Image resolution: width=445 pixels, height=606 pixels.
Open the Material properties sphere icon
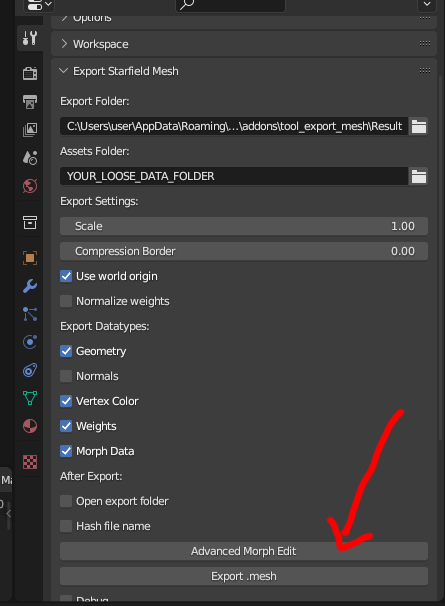point(30,426)
